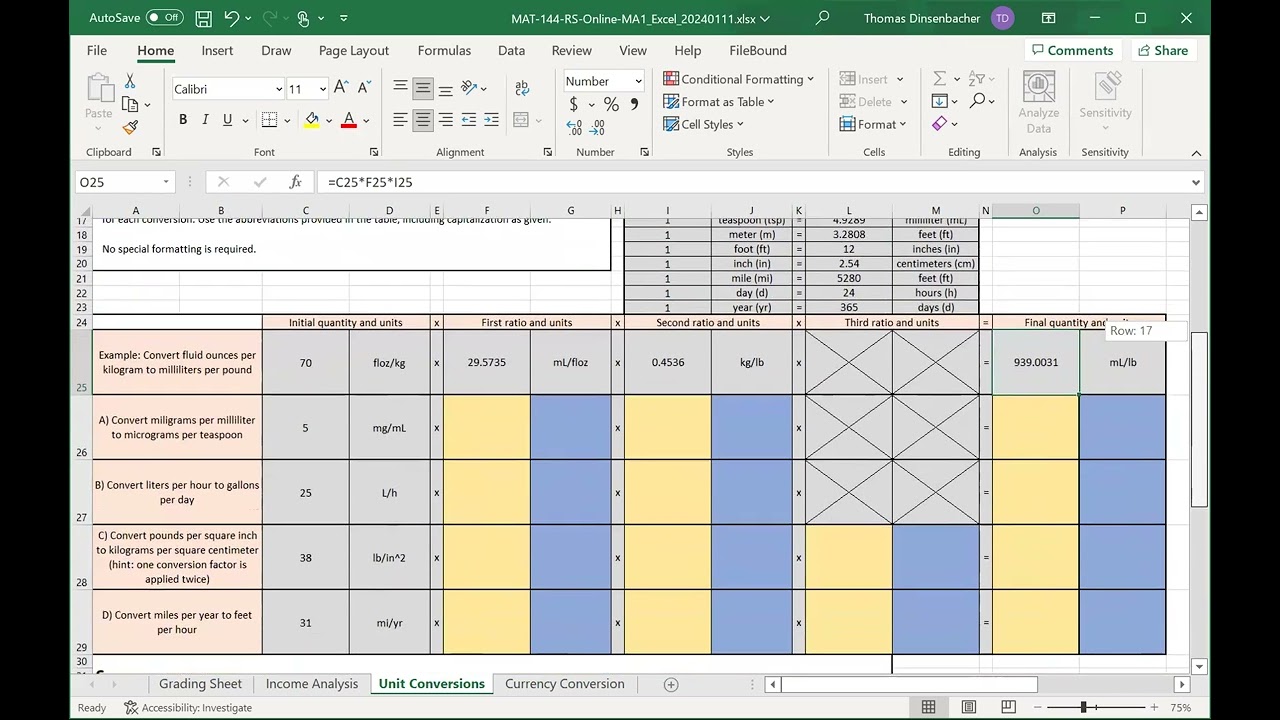Switch to Page Break Preview in status bar
1280x720 pixels.
(1008, 707)
